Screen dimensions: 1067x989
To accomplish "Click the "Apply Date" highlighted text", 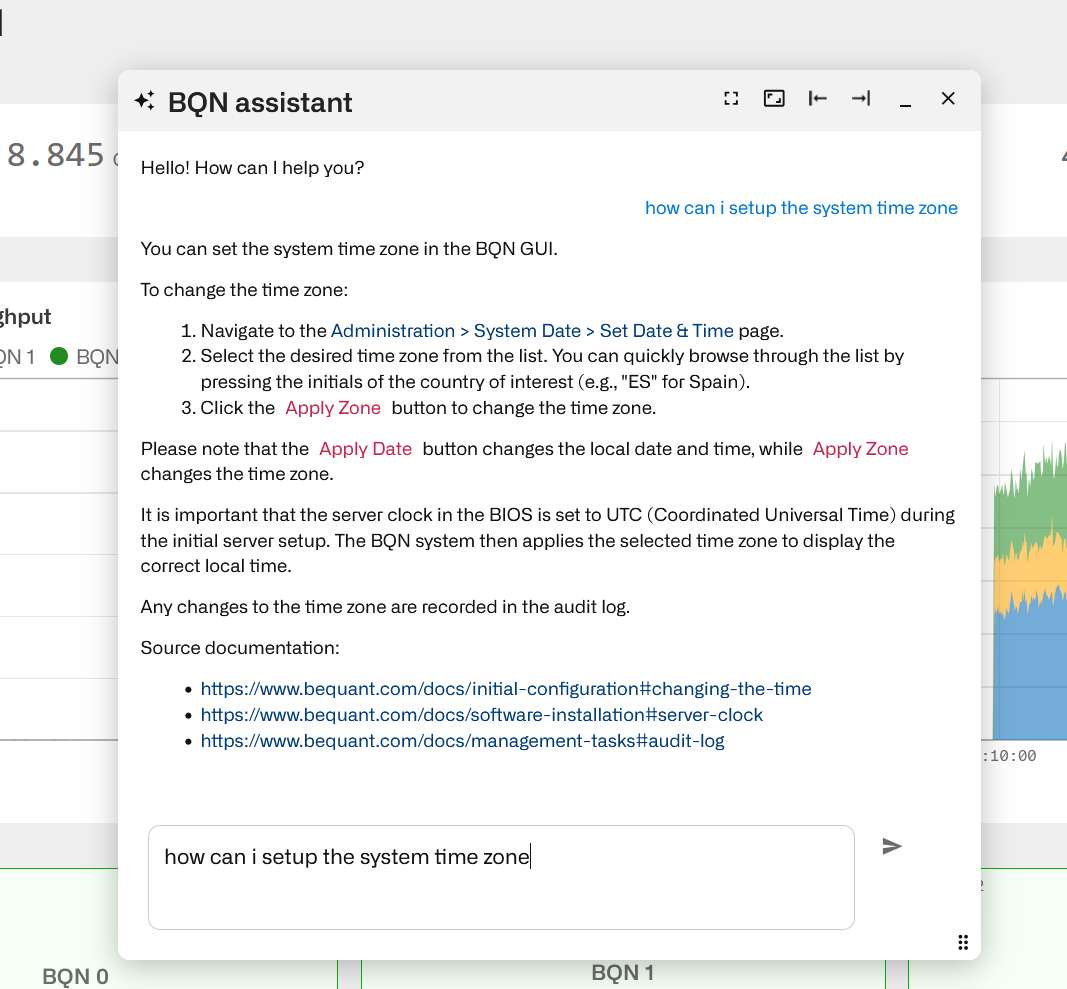I will point(365,449).
